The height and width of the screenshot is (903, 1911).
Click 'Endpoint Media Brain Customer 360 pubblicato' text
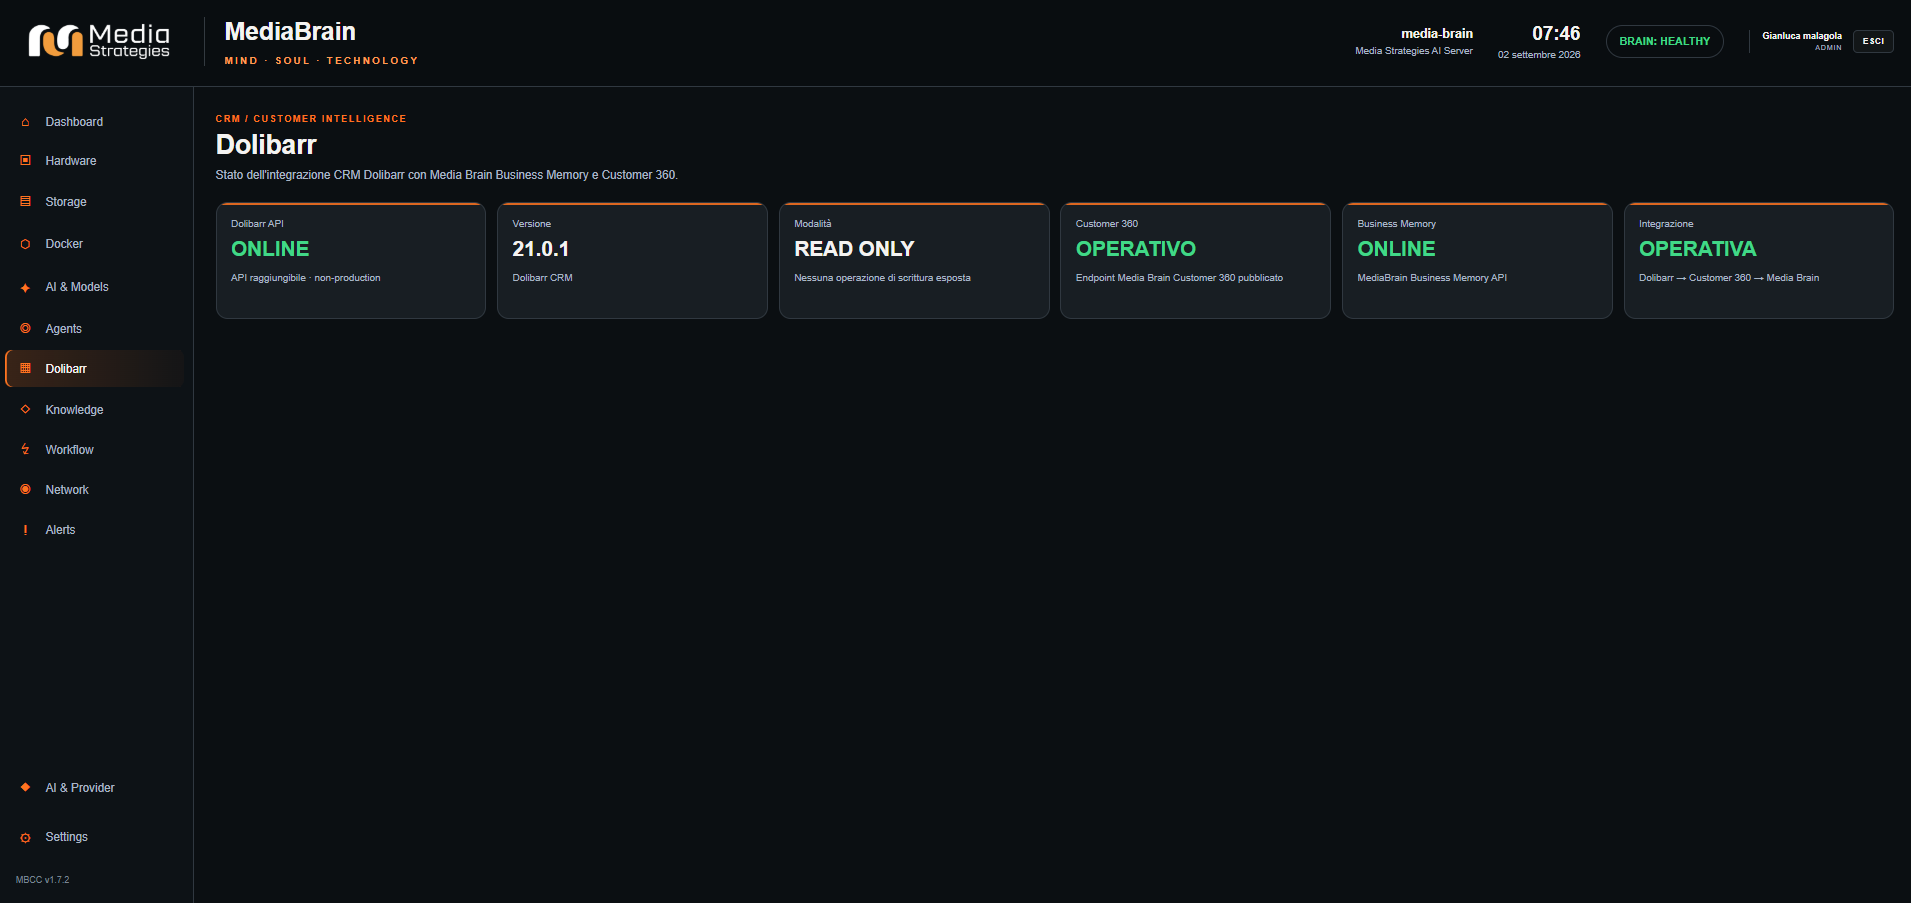pyautogui.click(x=1179, y=278)
